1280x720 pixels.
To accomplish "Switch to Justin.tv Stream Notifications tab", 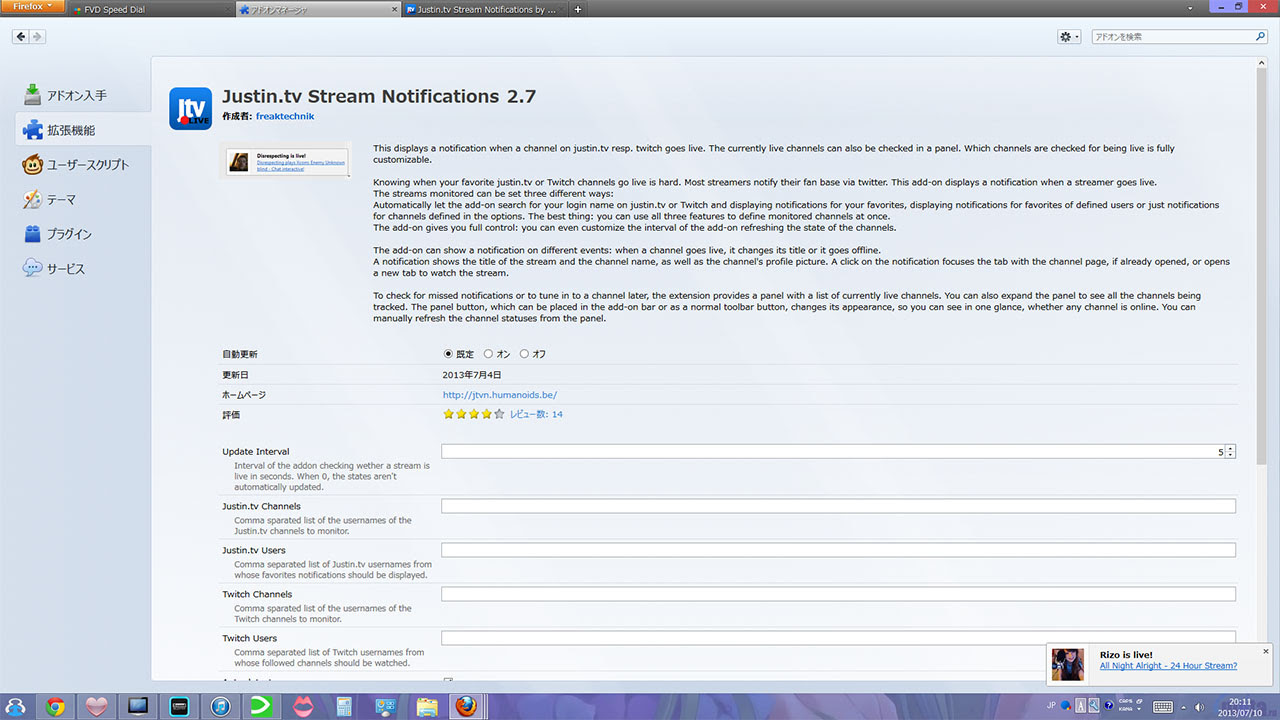I will click(485, 9).
